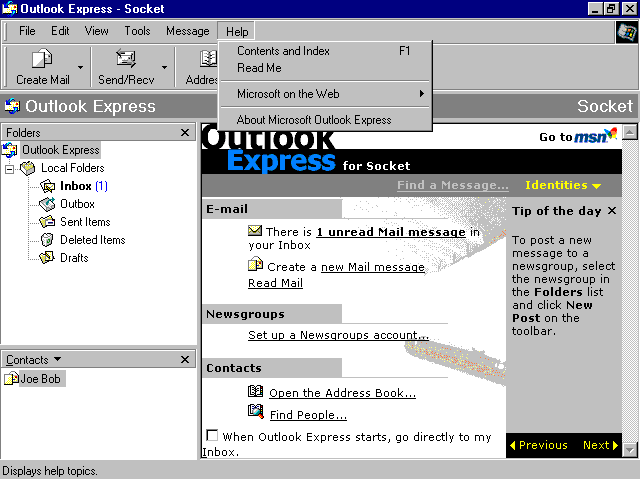
Task: Close the Contacts pane
Action: 185,360
